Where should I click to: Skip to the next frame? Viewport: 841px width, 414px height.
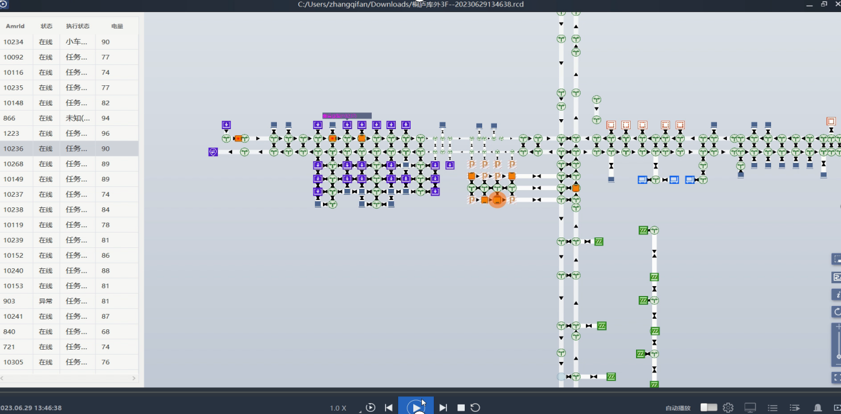click(443, 408)
